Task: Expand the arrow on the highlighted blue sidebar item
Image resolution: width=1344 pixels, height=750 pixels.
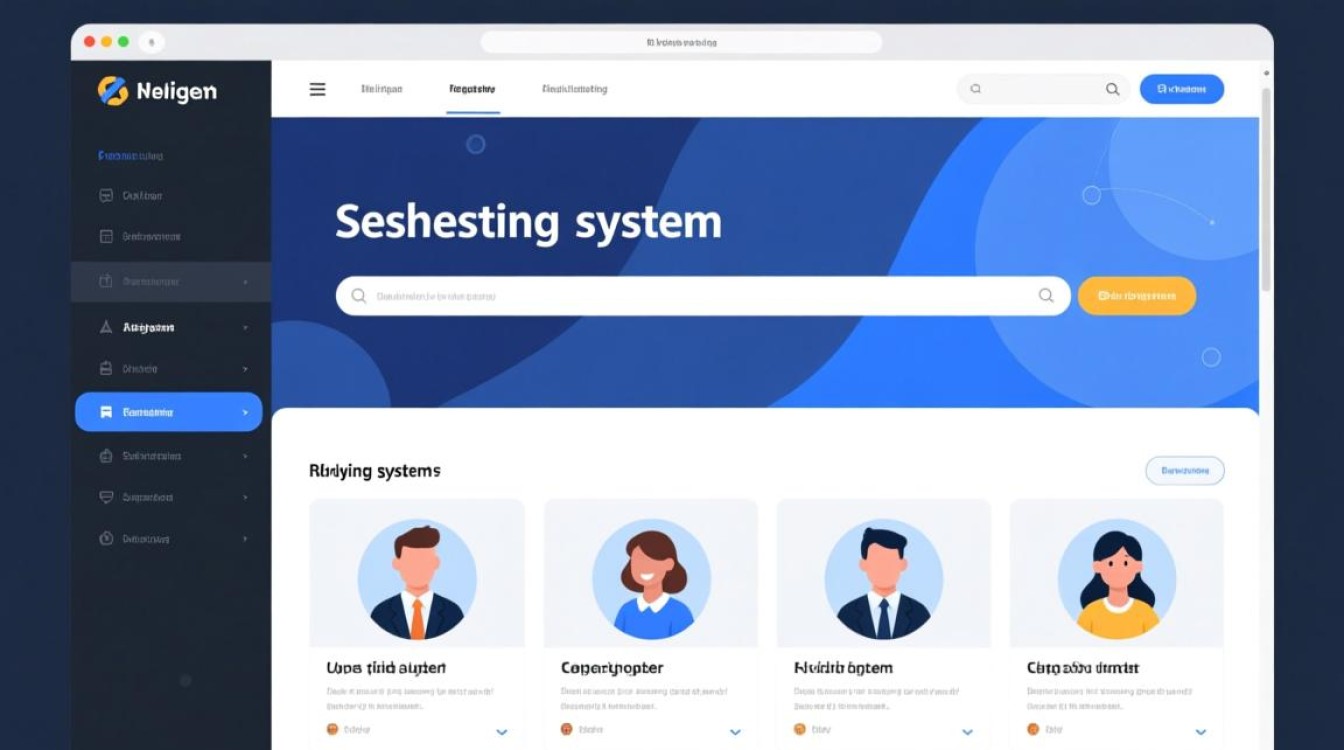Action: click(245, 412)
